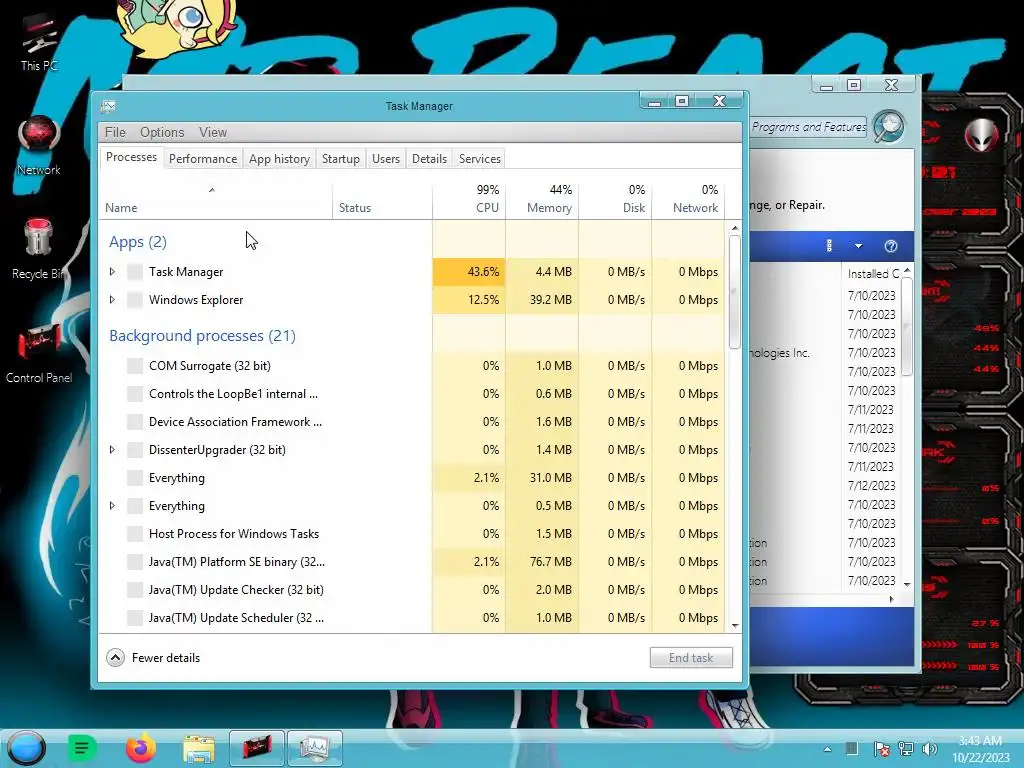Open the View menu

tap(213, 132)
